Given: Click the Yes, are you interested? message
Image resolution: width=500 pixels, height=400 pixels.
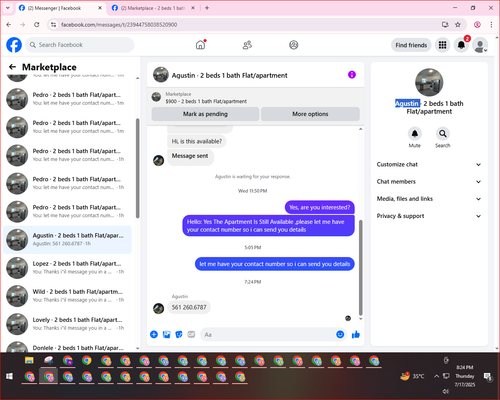Looking at the screenshot, I should 320,207.
